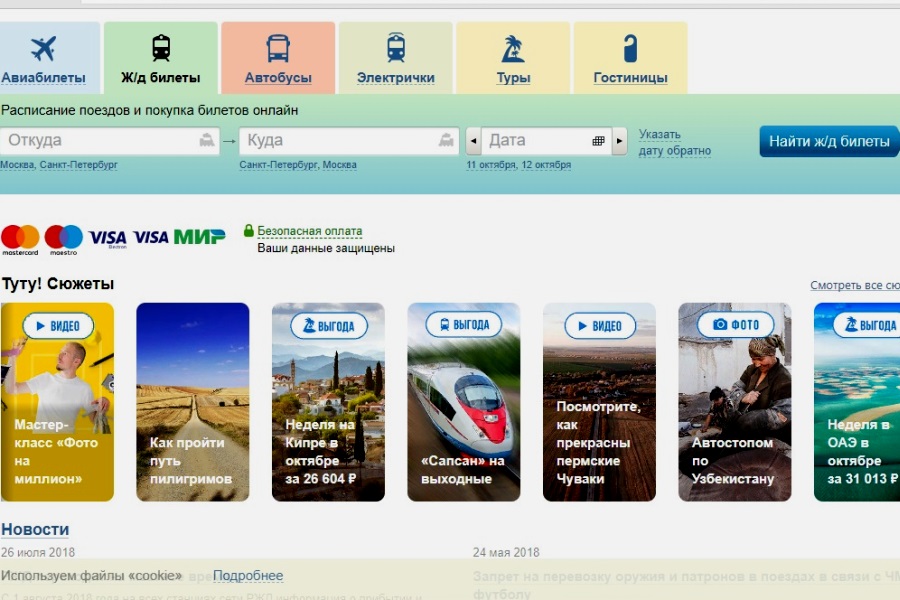Click the commuter train icon above Электрички
The image size is (900, 600).
pyautogui.click(x=396, y=48)
